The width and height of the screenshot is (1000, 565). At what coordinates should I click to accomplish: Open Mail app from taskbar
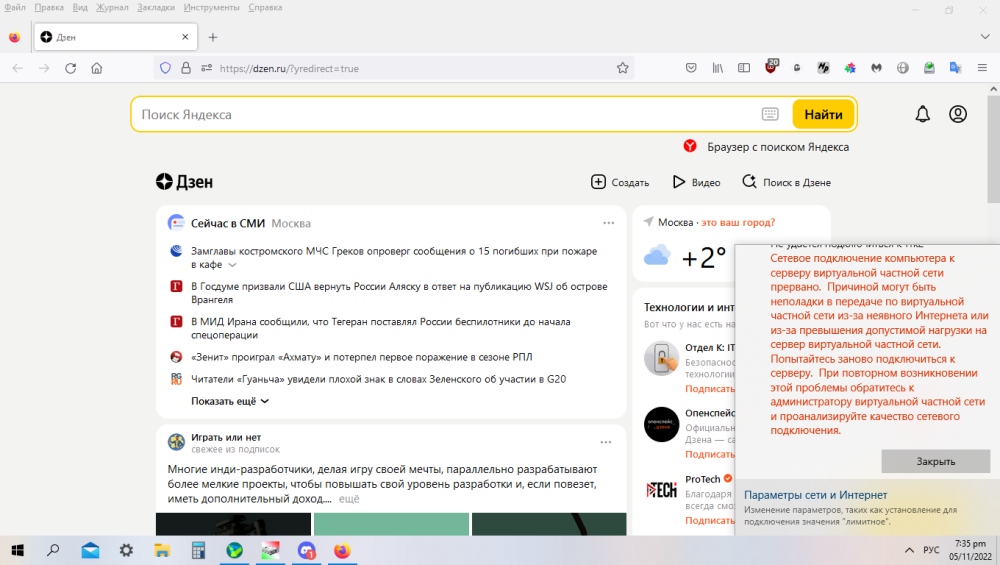pos(90,550)
